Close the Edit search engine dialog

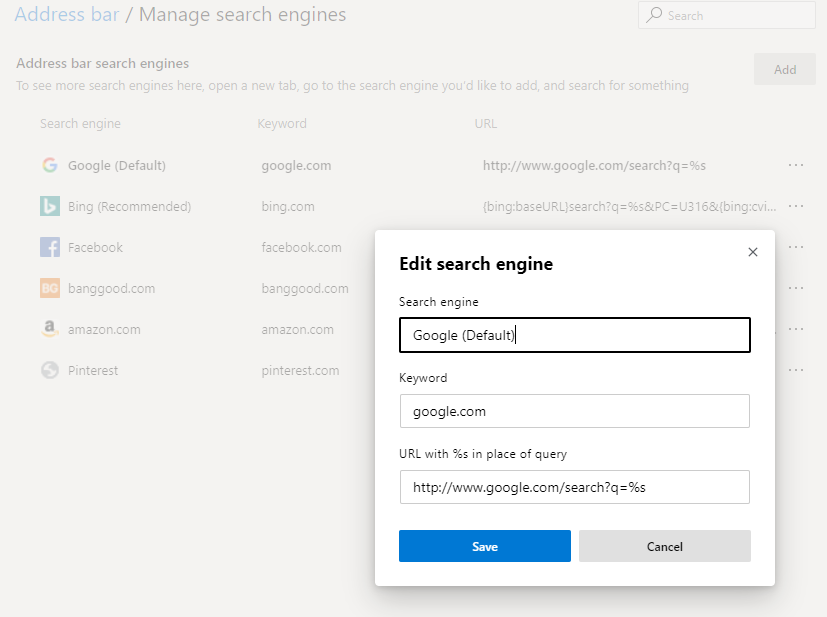(x=753, y=252)
